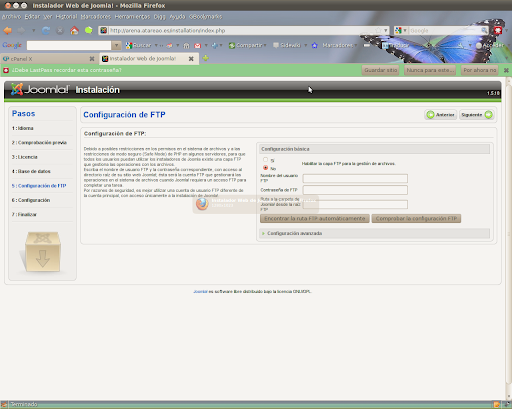Click Encontrar la ruta FTP automáticamente
The width and height of the screenshot is (512, 409).
click(x=315, y=219)
